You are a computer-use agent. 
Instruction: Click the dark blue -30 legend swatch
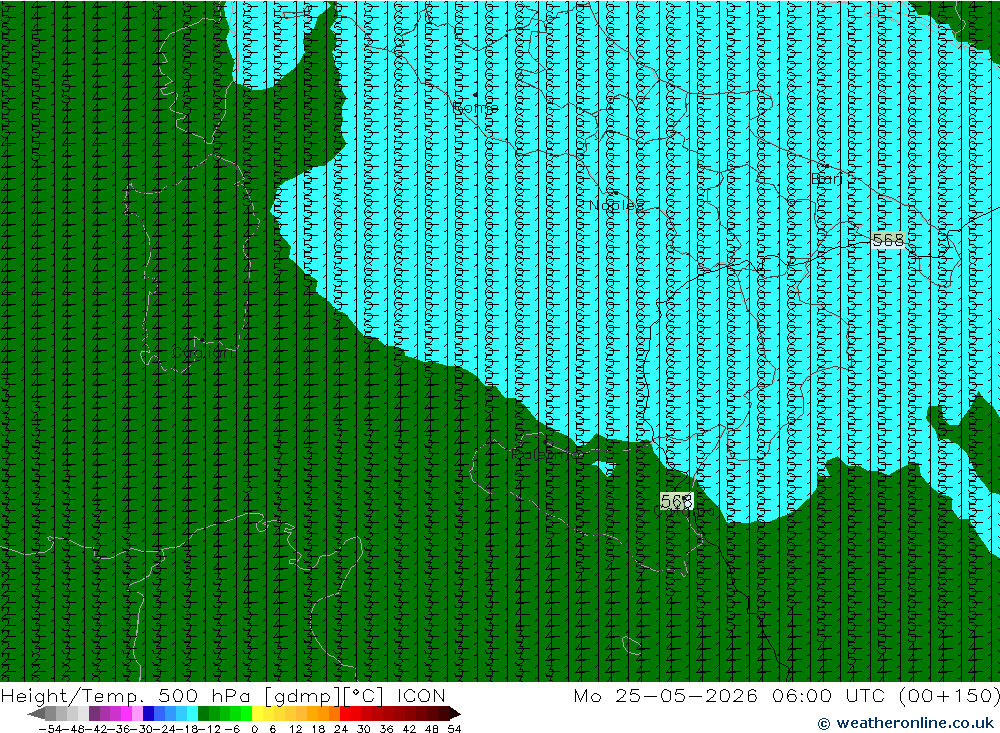149,713
